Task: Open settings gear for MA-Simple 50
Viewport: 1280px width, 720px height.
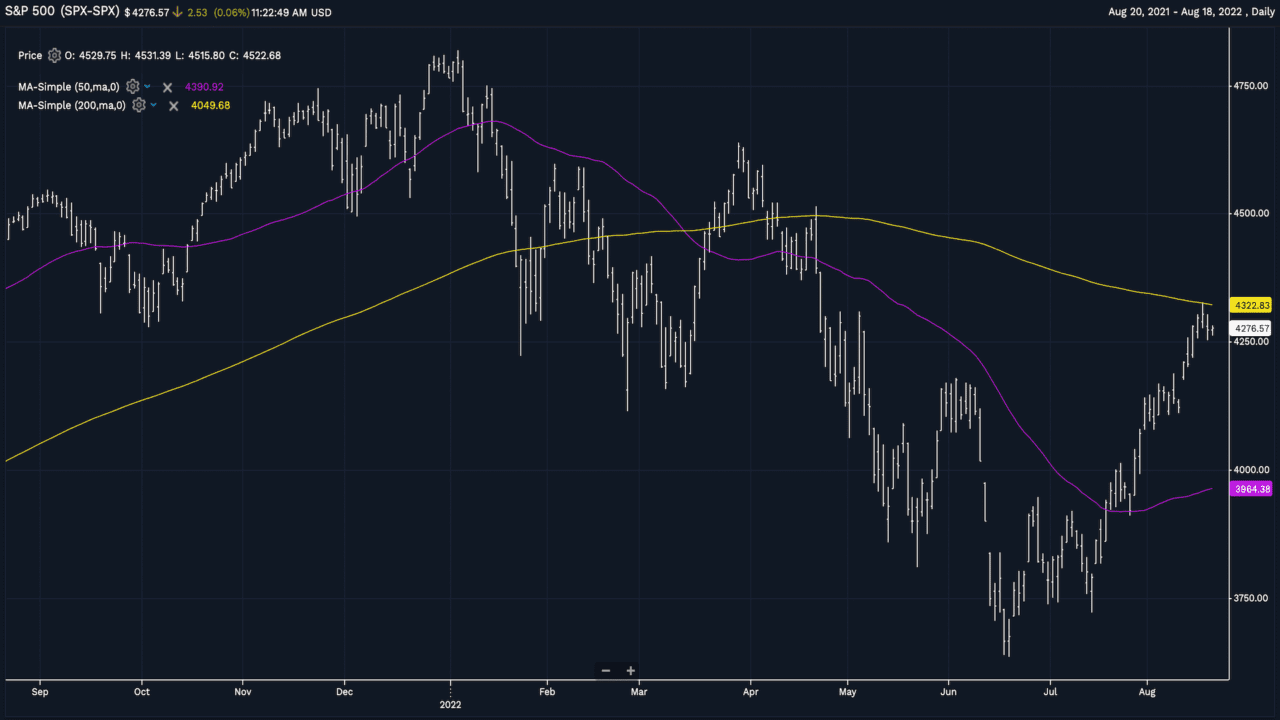Action: pyautogui.click(x=132, y=87)
